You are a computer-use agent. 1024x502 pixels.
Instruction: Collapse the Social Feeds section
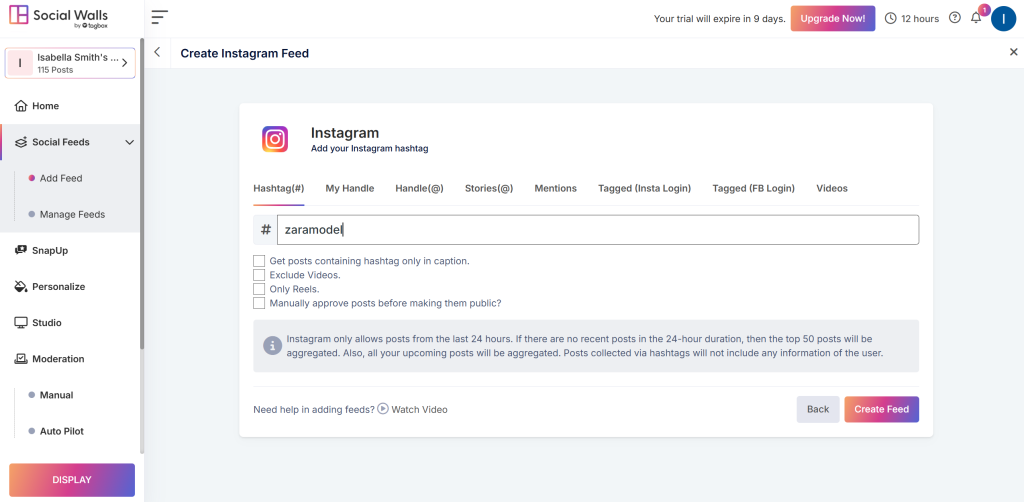pos(129,142)
